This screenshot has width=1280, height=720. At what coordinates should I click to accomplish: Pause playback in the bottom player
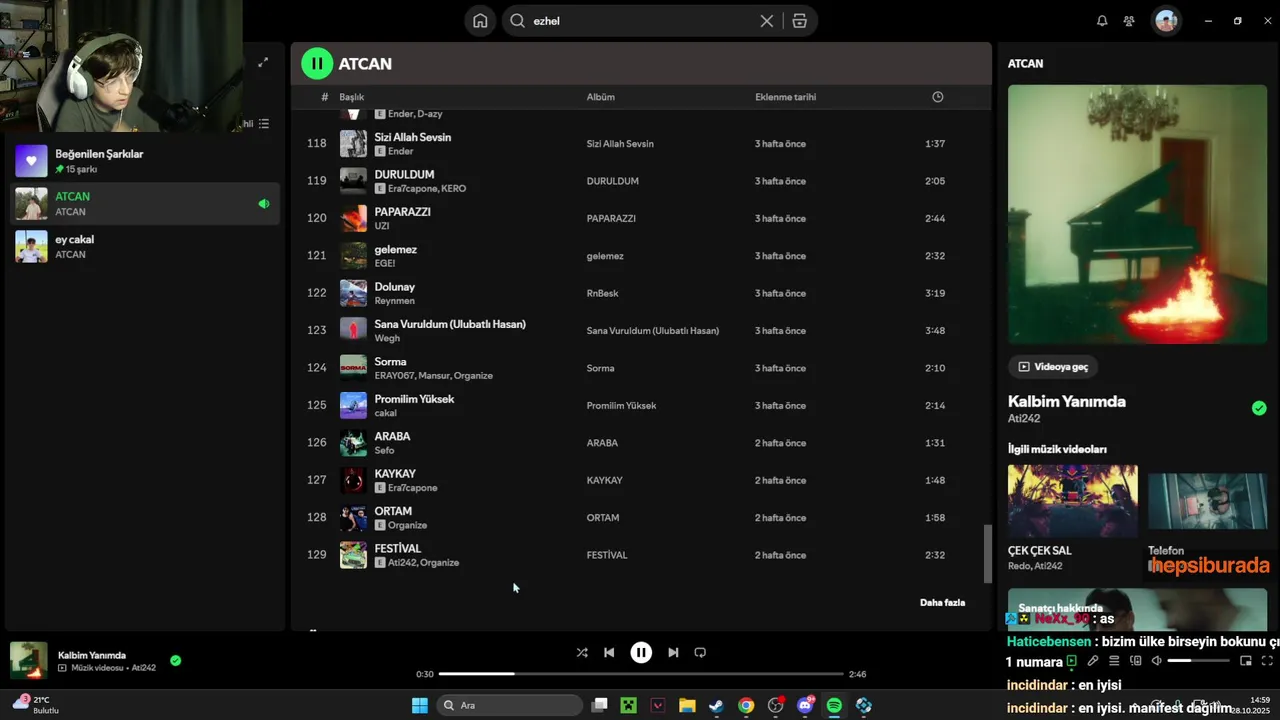641,653
